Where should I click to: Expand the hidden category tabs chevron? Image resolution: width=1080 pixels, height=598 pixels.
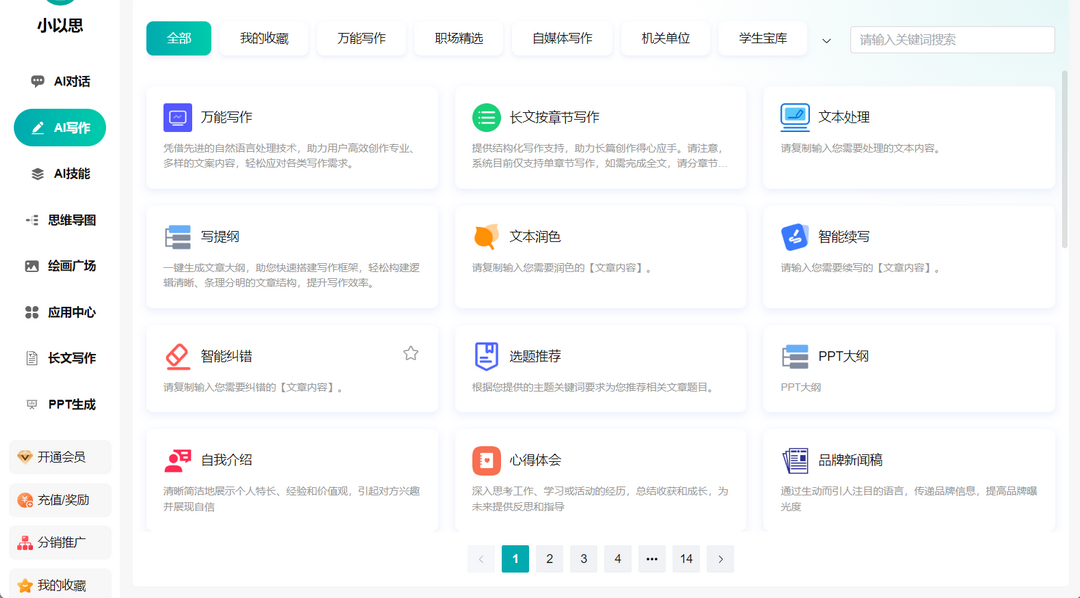point(826,39)
